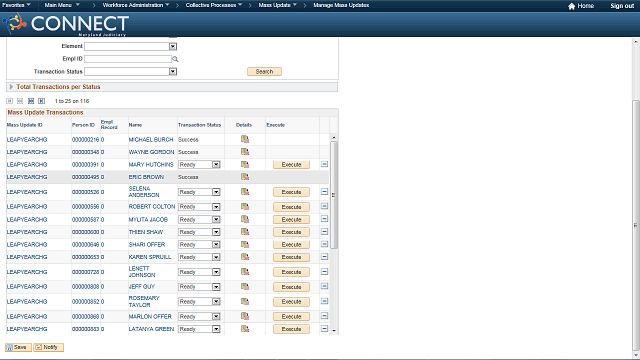Click inside the Empl ID input field
The image size is (640, 360).
click(x=128, y=59)
